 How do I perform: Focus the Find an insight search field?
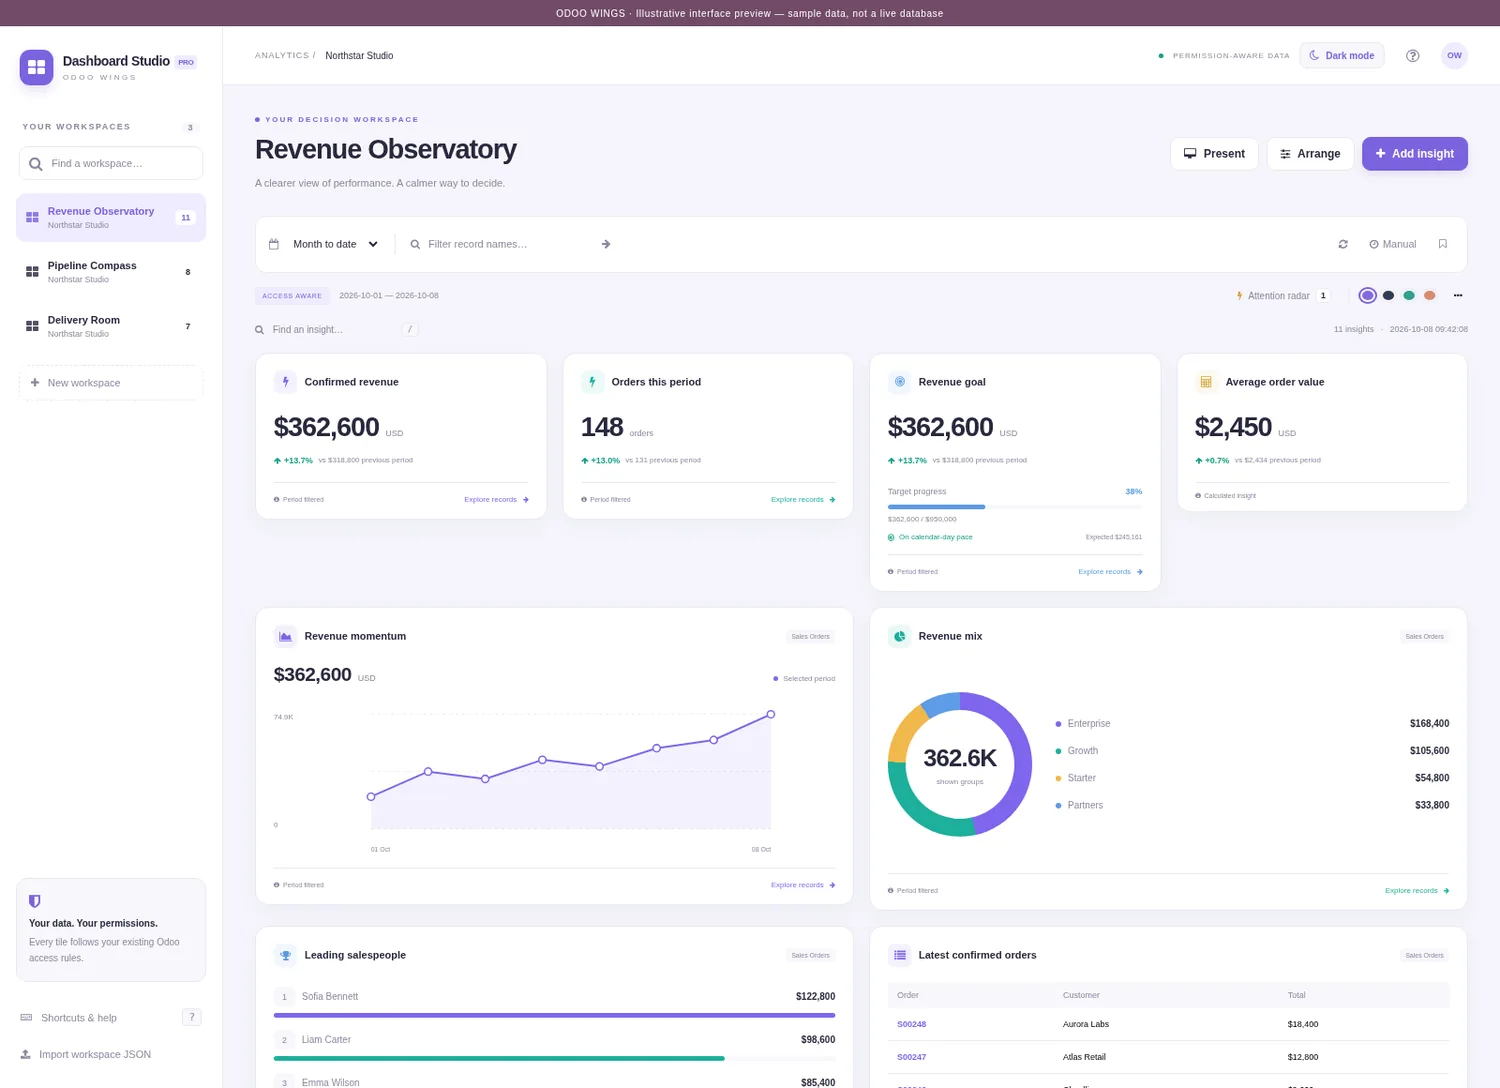click(334, 329)
